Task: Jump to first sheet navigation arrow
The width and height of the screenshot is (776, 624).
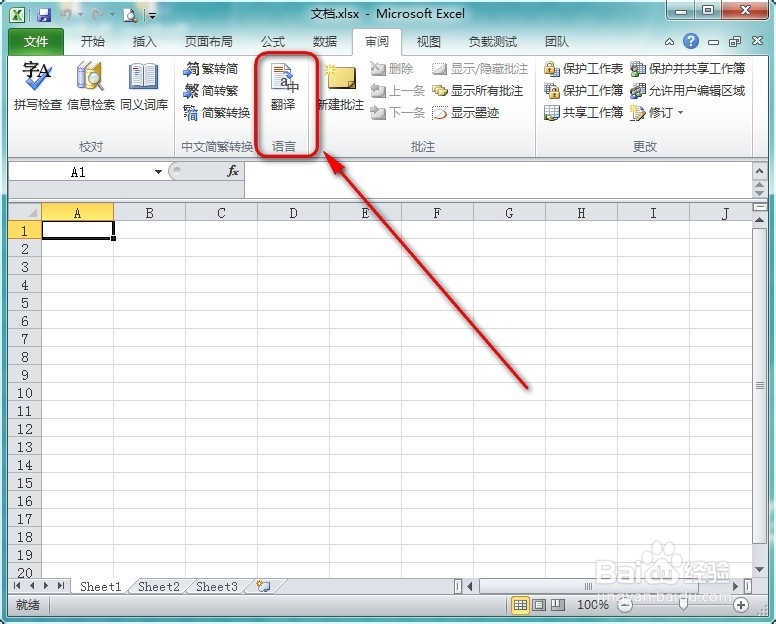Action: coord(17,586)
